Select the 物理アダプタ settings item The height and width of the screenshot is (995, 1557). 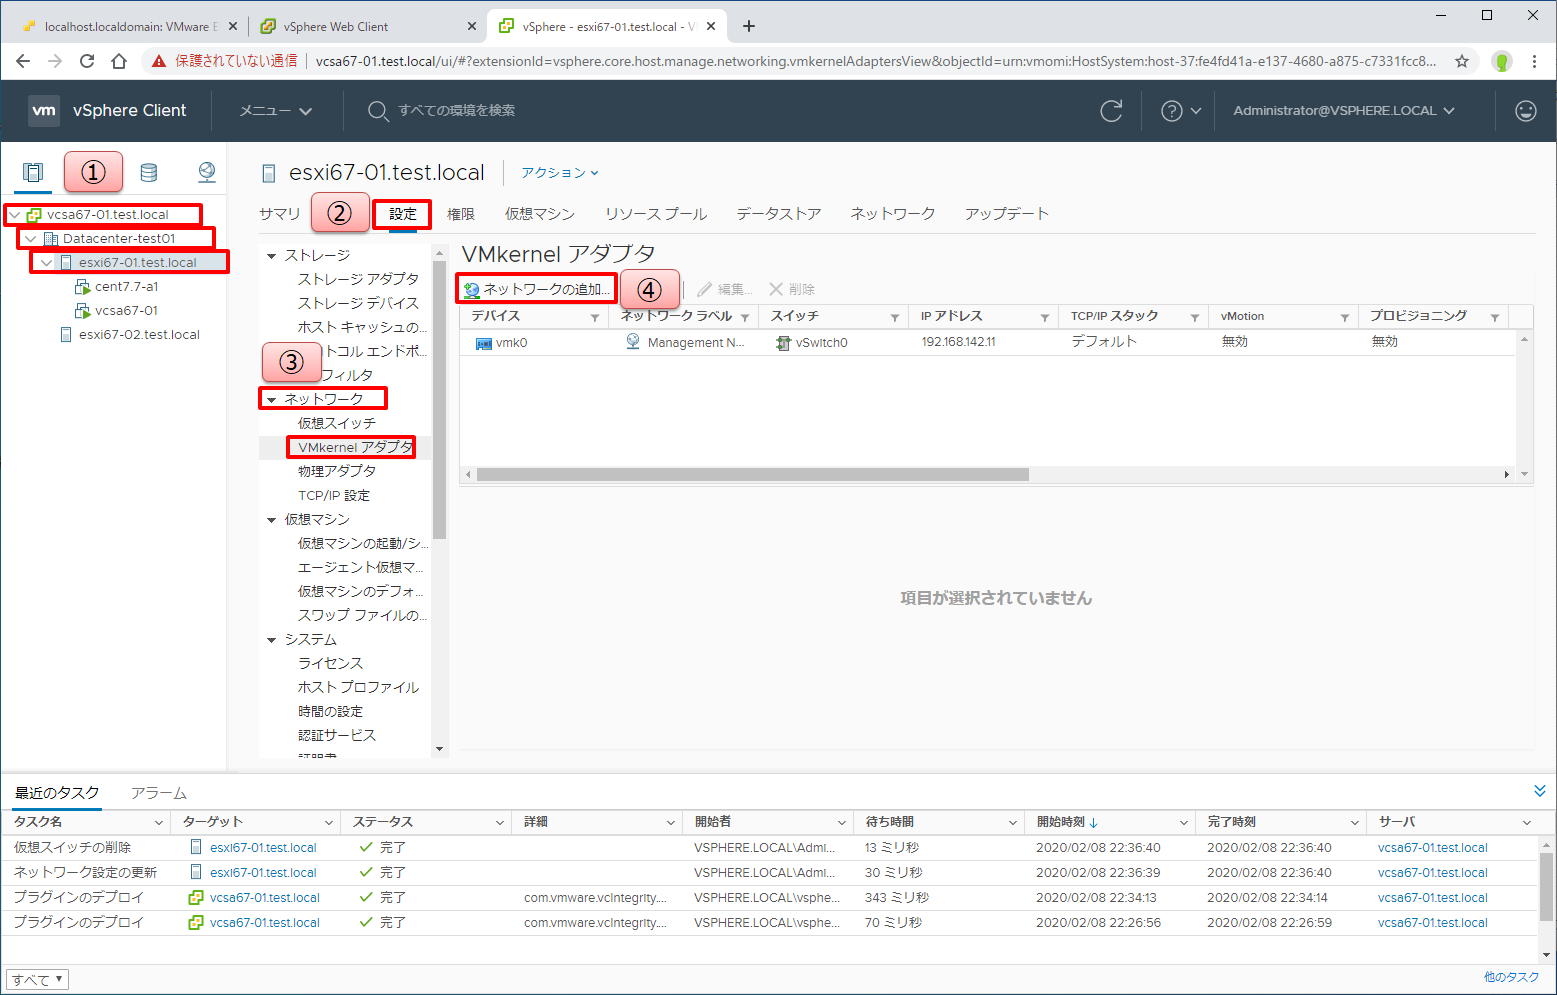point(337,471)
